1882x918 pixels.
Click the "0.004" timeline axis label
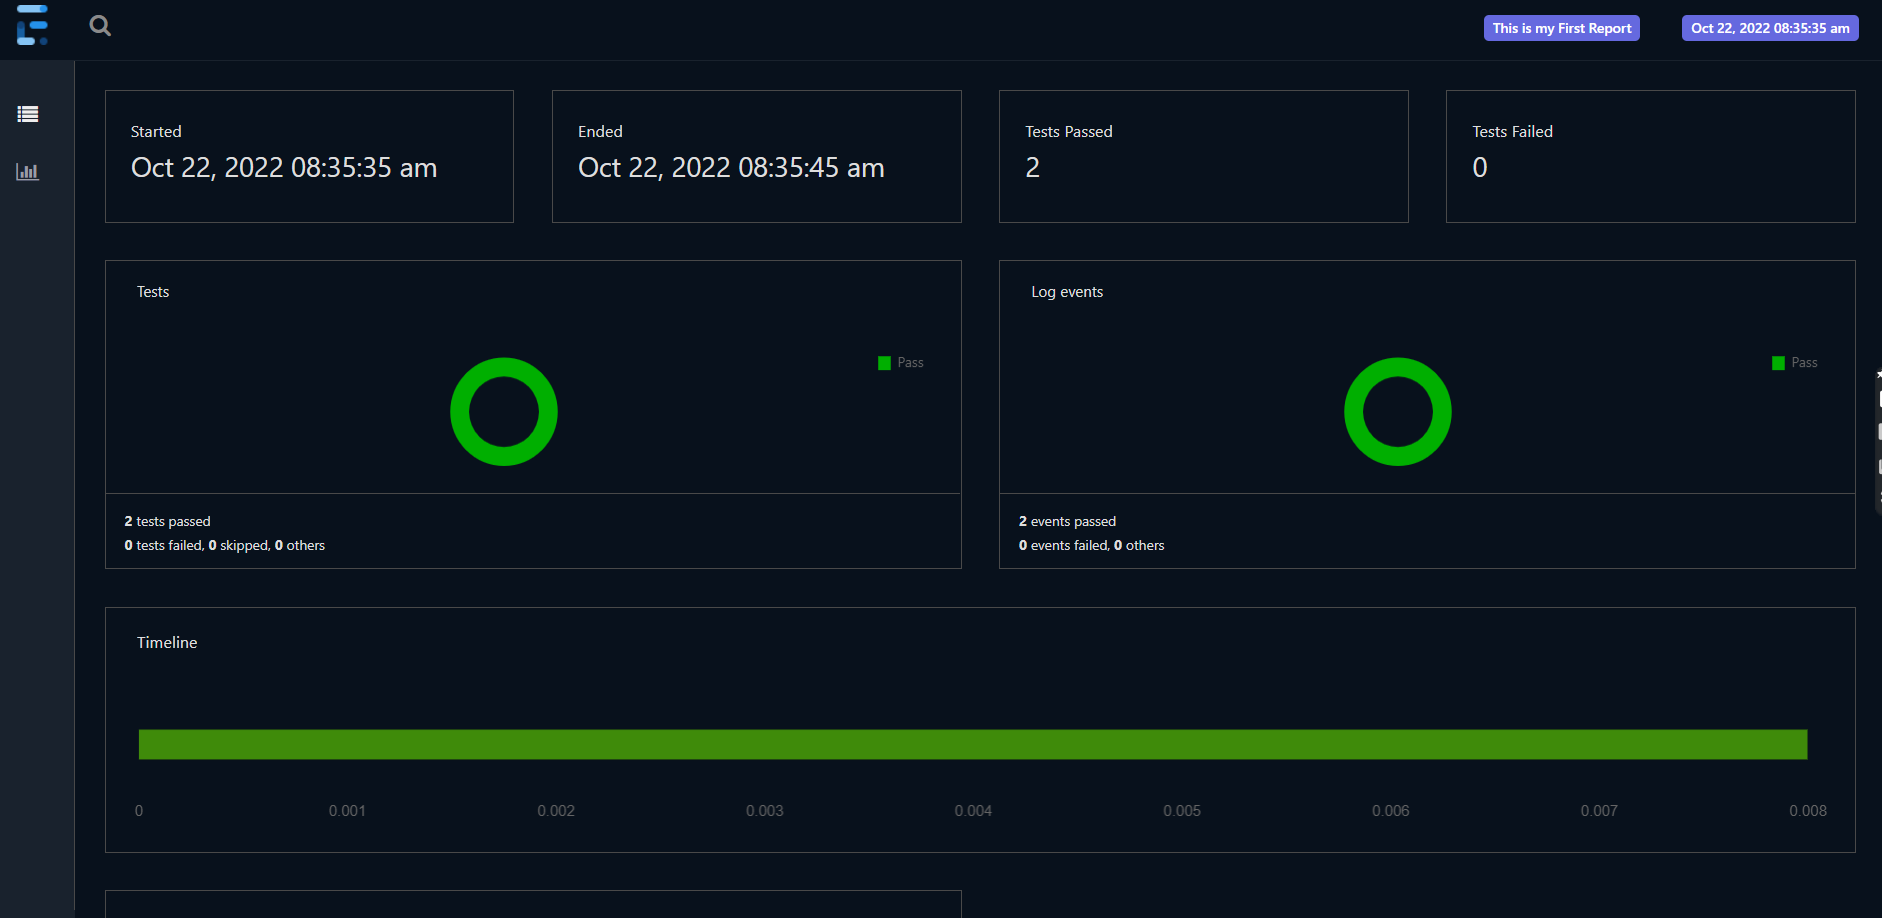[x=973, y=811]
